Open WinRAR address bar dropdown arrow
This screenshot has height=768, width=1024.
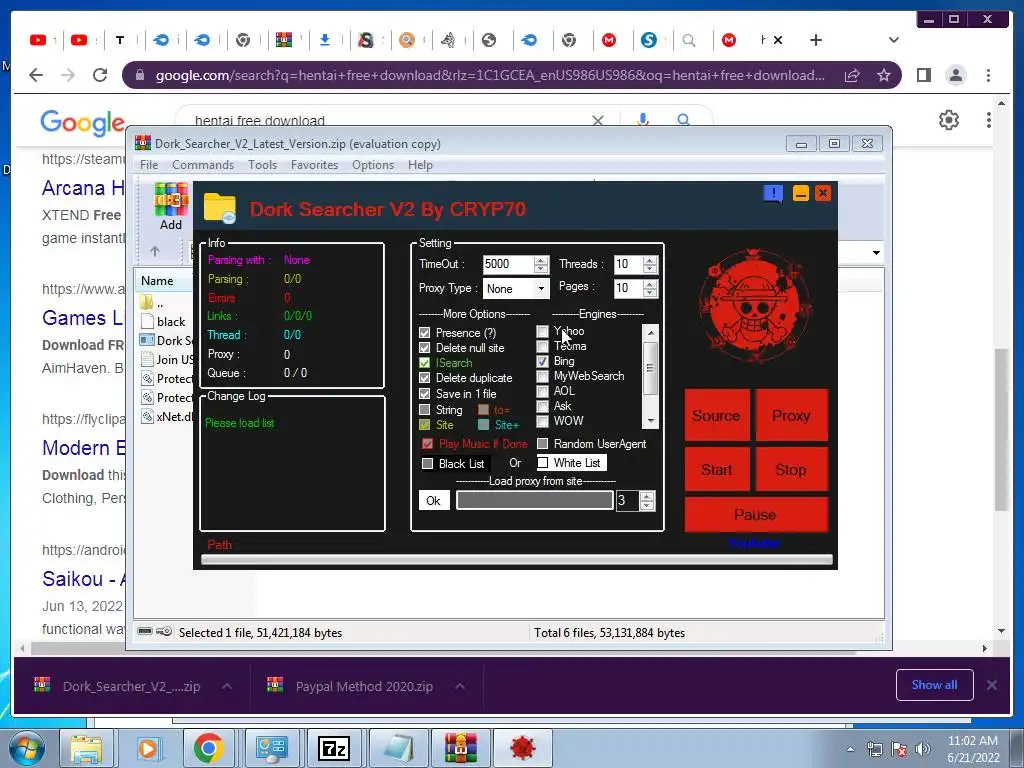pos(876,253)
